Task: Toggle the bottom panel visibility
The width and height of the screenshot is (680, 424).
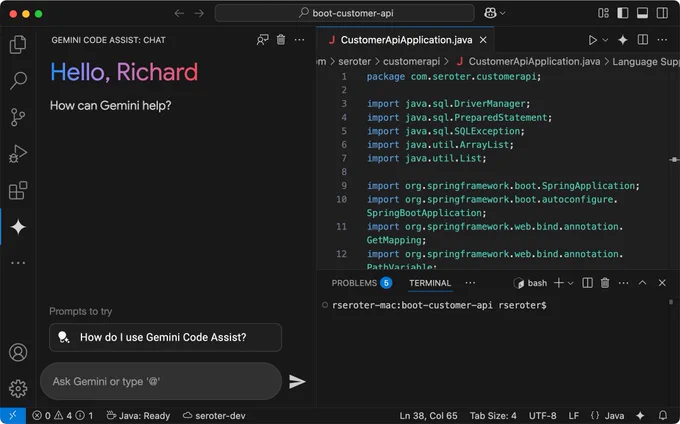Action: (x=642, y=13)
